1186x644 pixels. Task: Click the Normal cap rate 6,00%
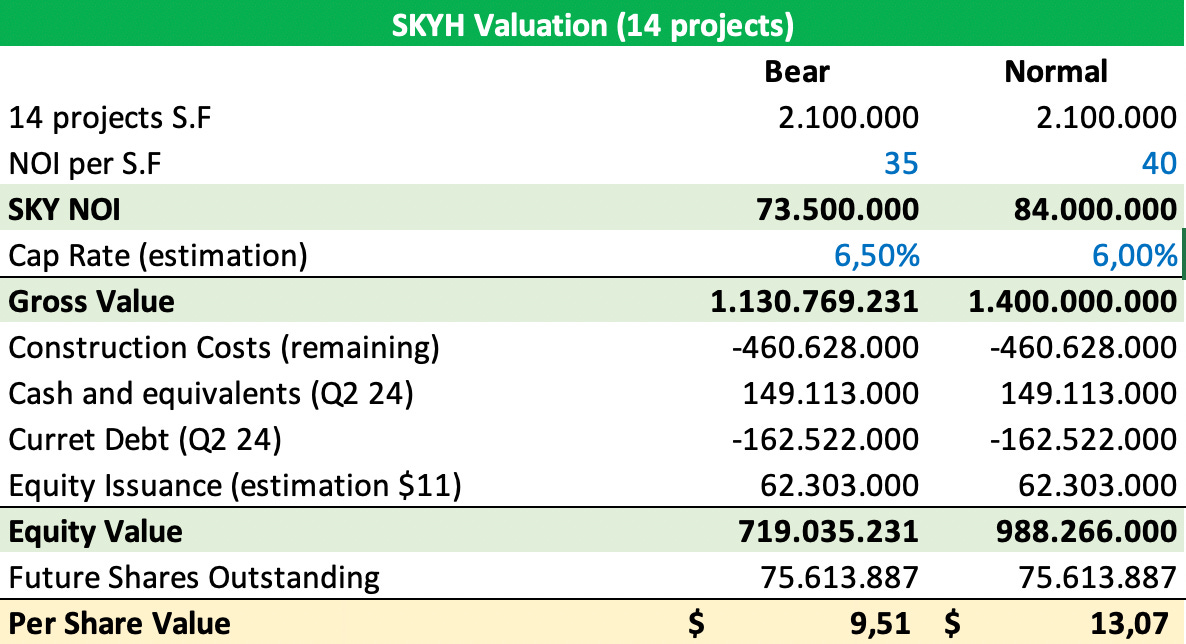coord(1135,256)
